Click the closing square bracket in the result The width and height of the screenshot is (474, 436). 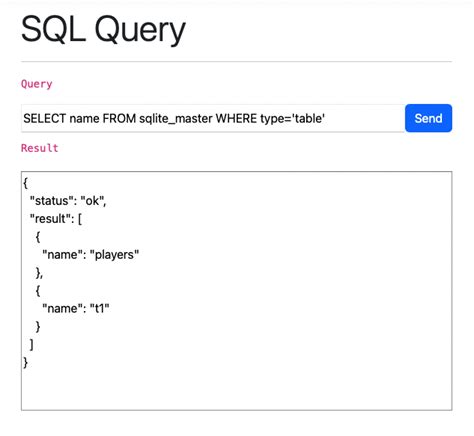pyautogui.click(x=32, y=345)
